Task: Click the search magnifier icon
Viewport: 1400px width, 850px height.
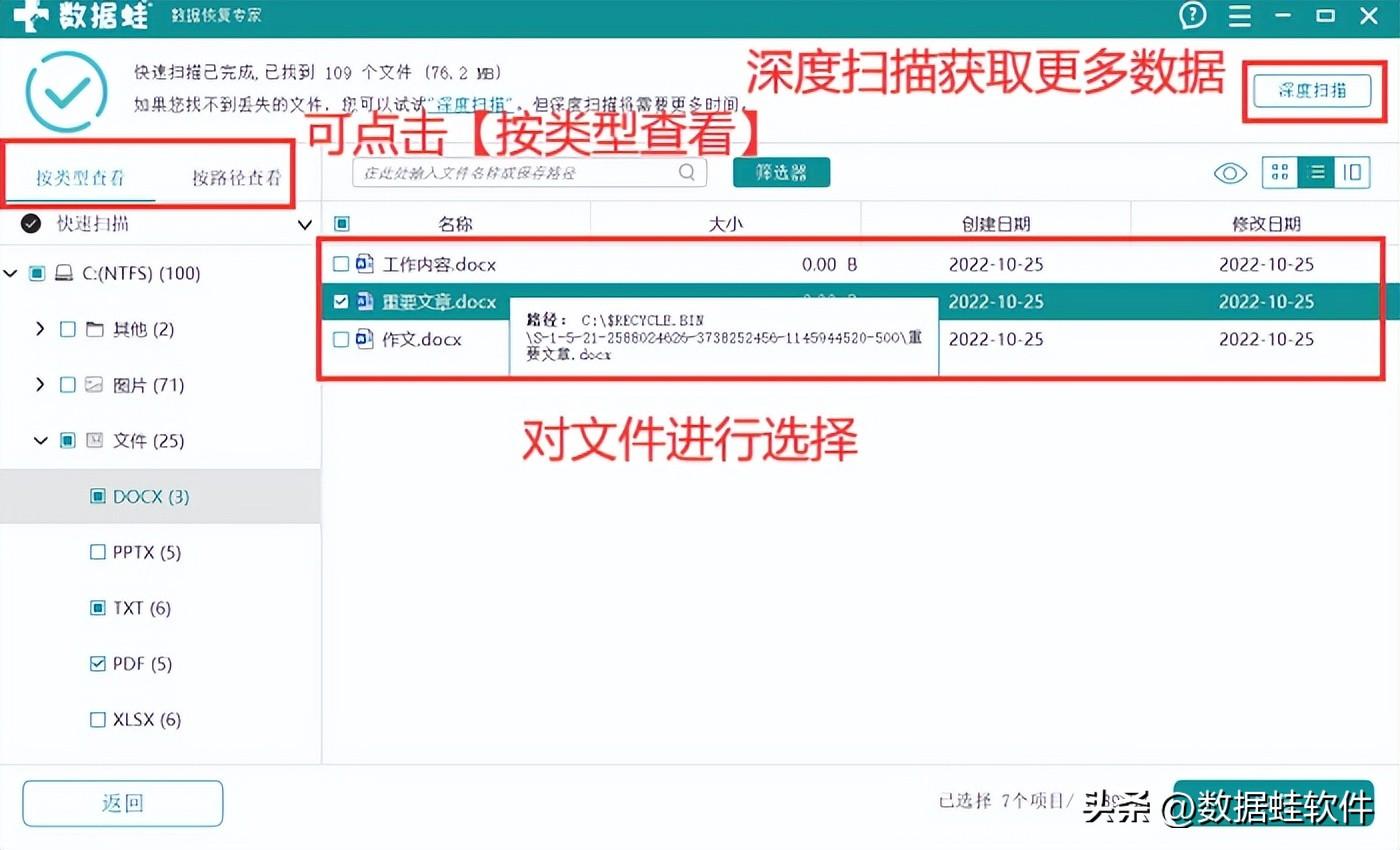Action: point(687,172)
